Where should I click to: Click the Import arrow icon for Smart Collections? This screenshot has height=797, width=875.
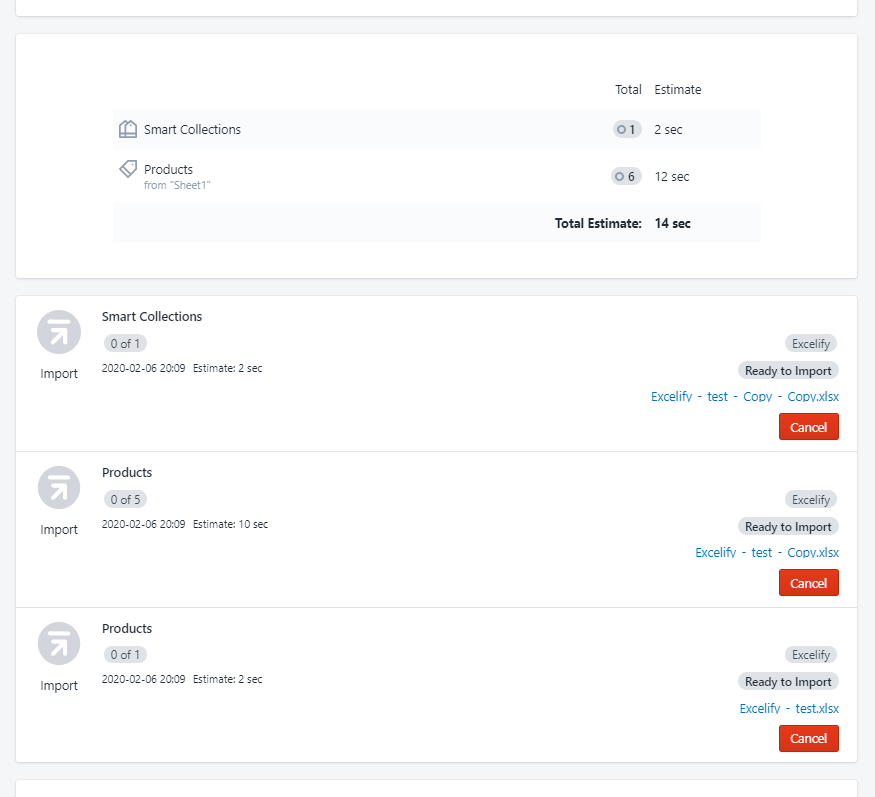(58, 332)
